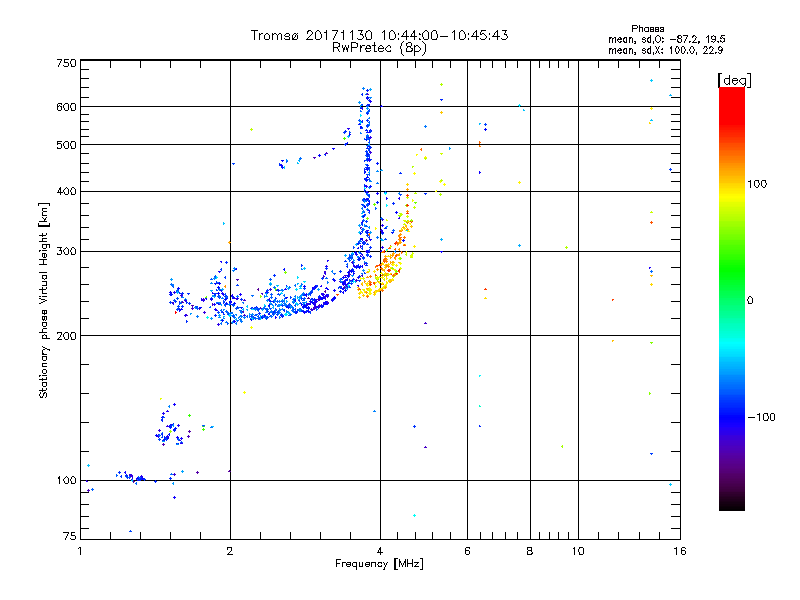
Task: Click the y-axis tick label '500'
Action: [x=66, y=145]
